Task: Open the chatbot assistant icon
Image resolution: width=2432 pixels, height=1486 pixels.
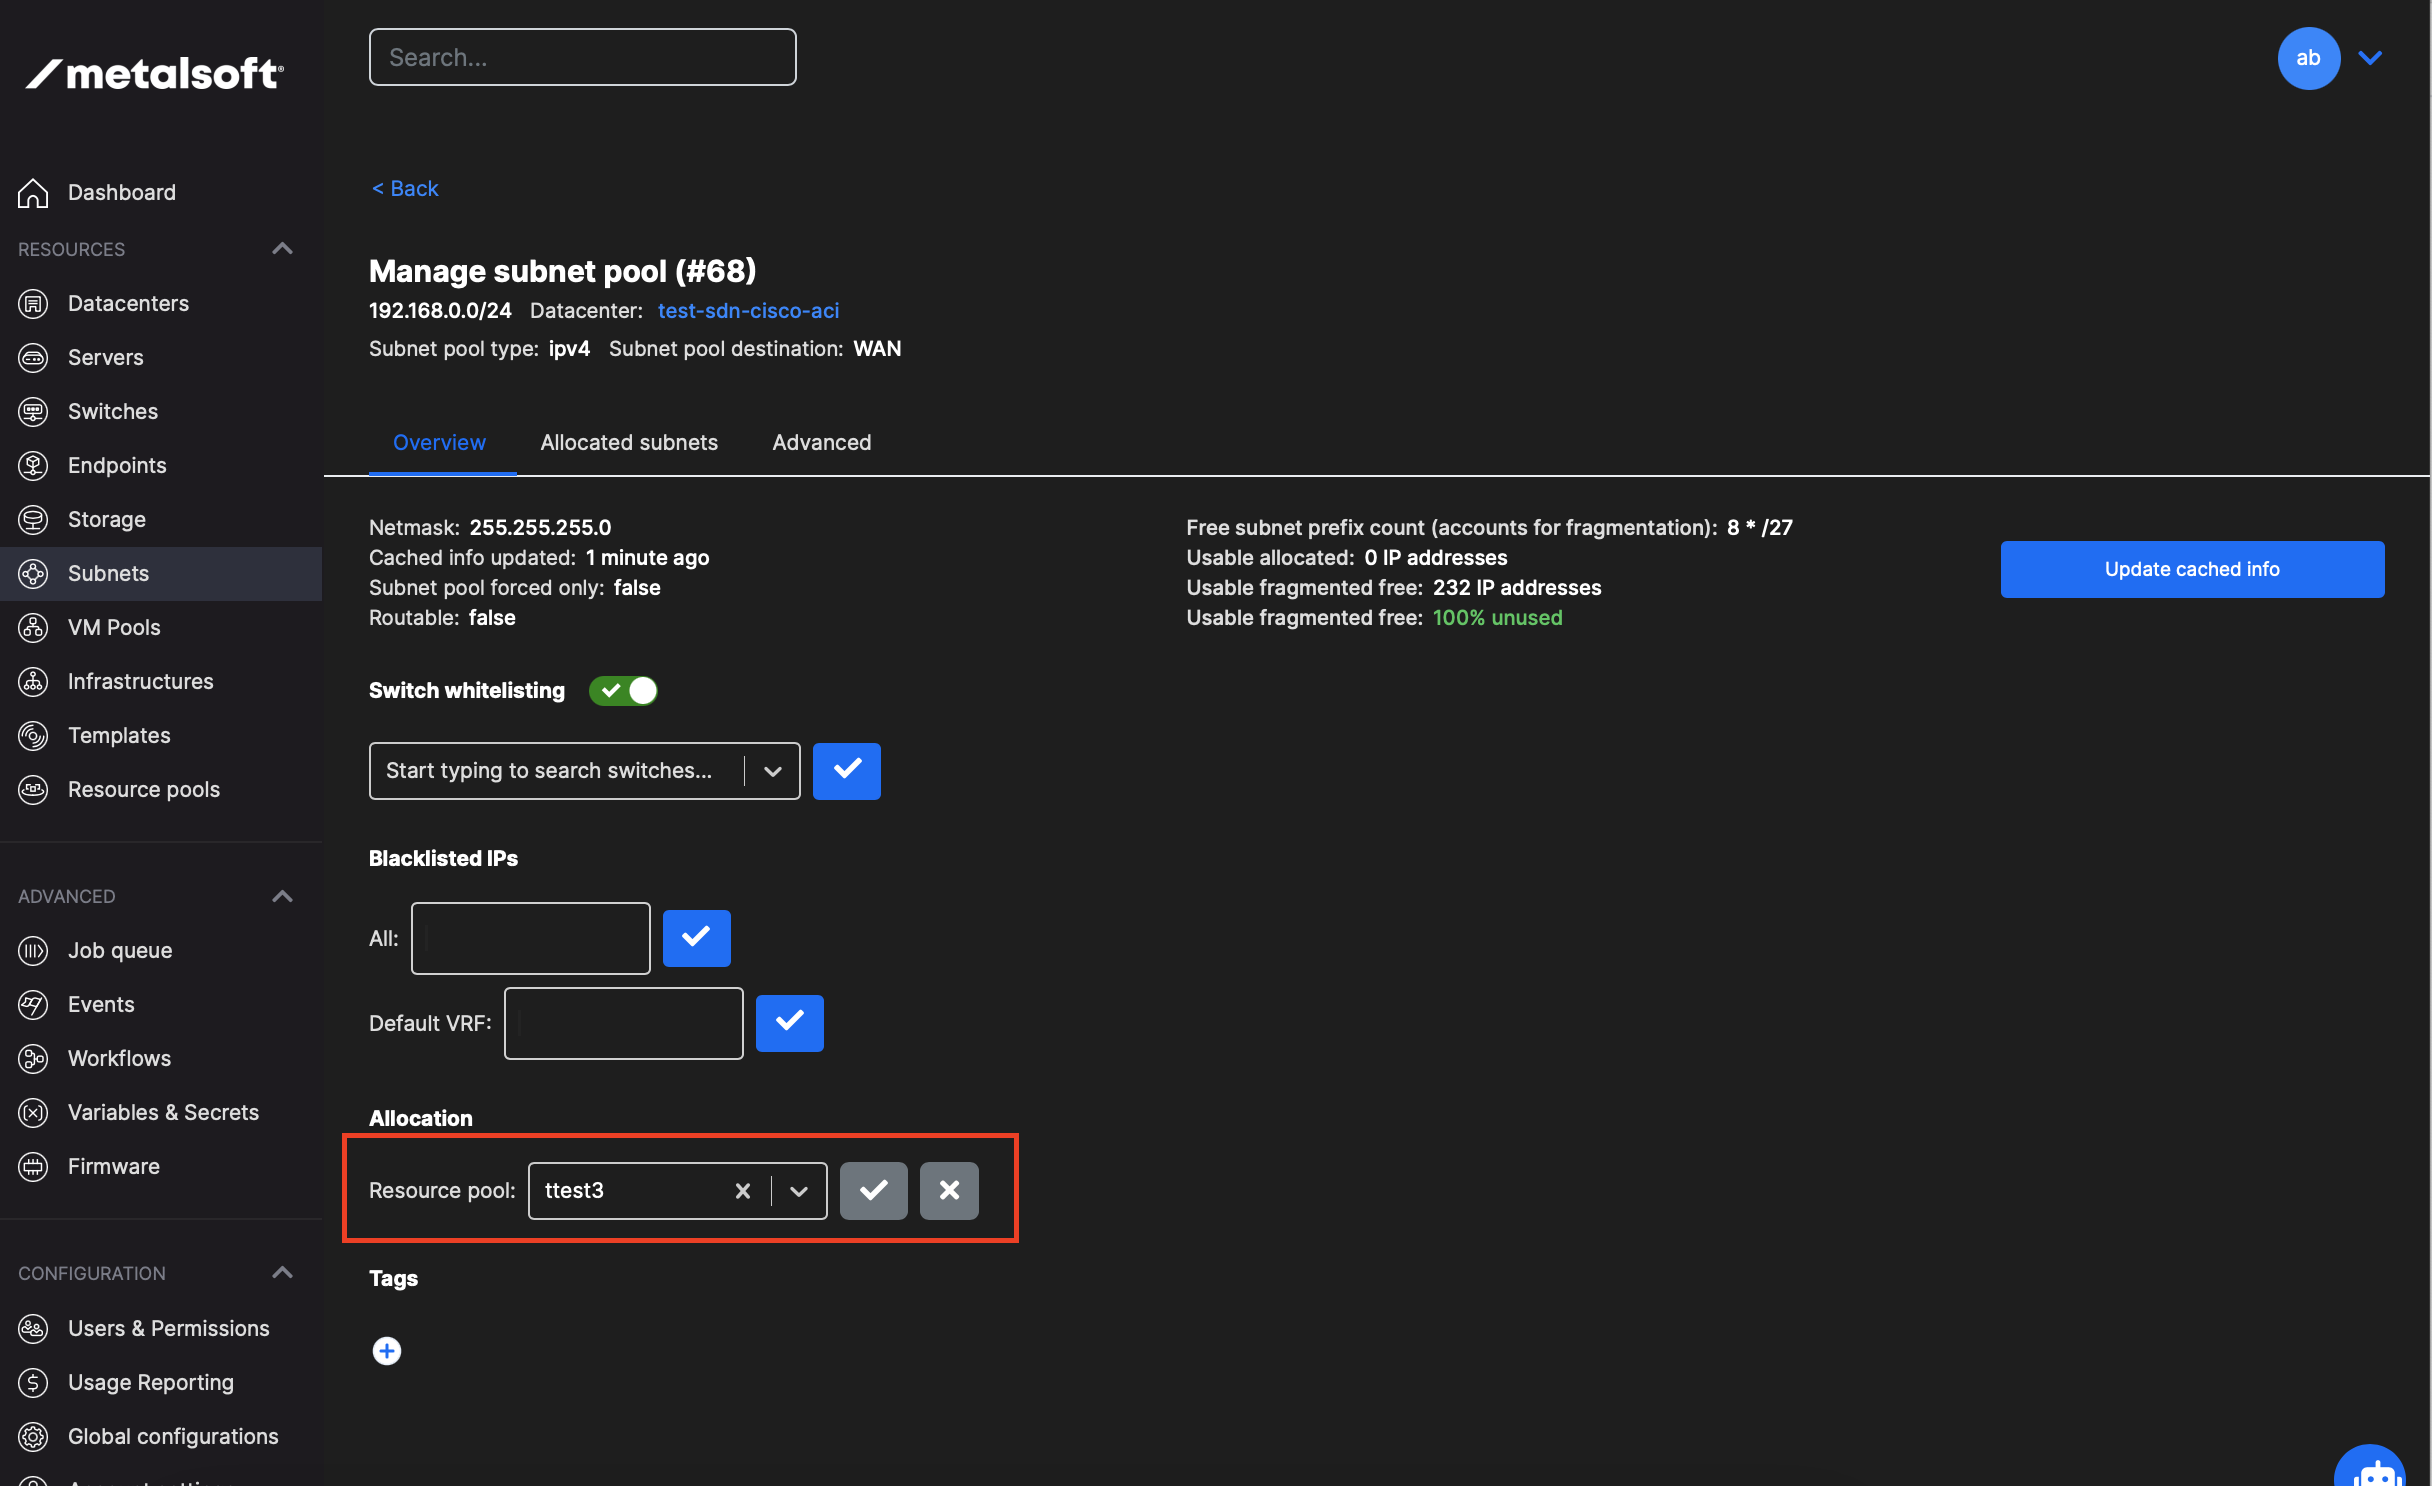Action: (x=2371, y=1472)
